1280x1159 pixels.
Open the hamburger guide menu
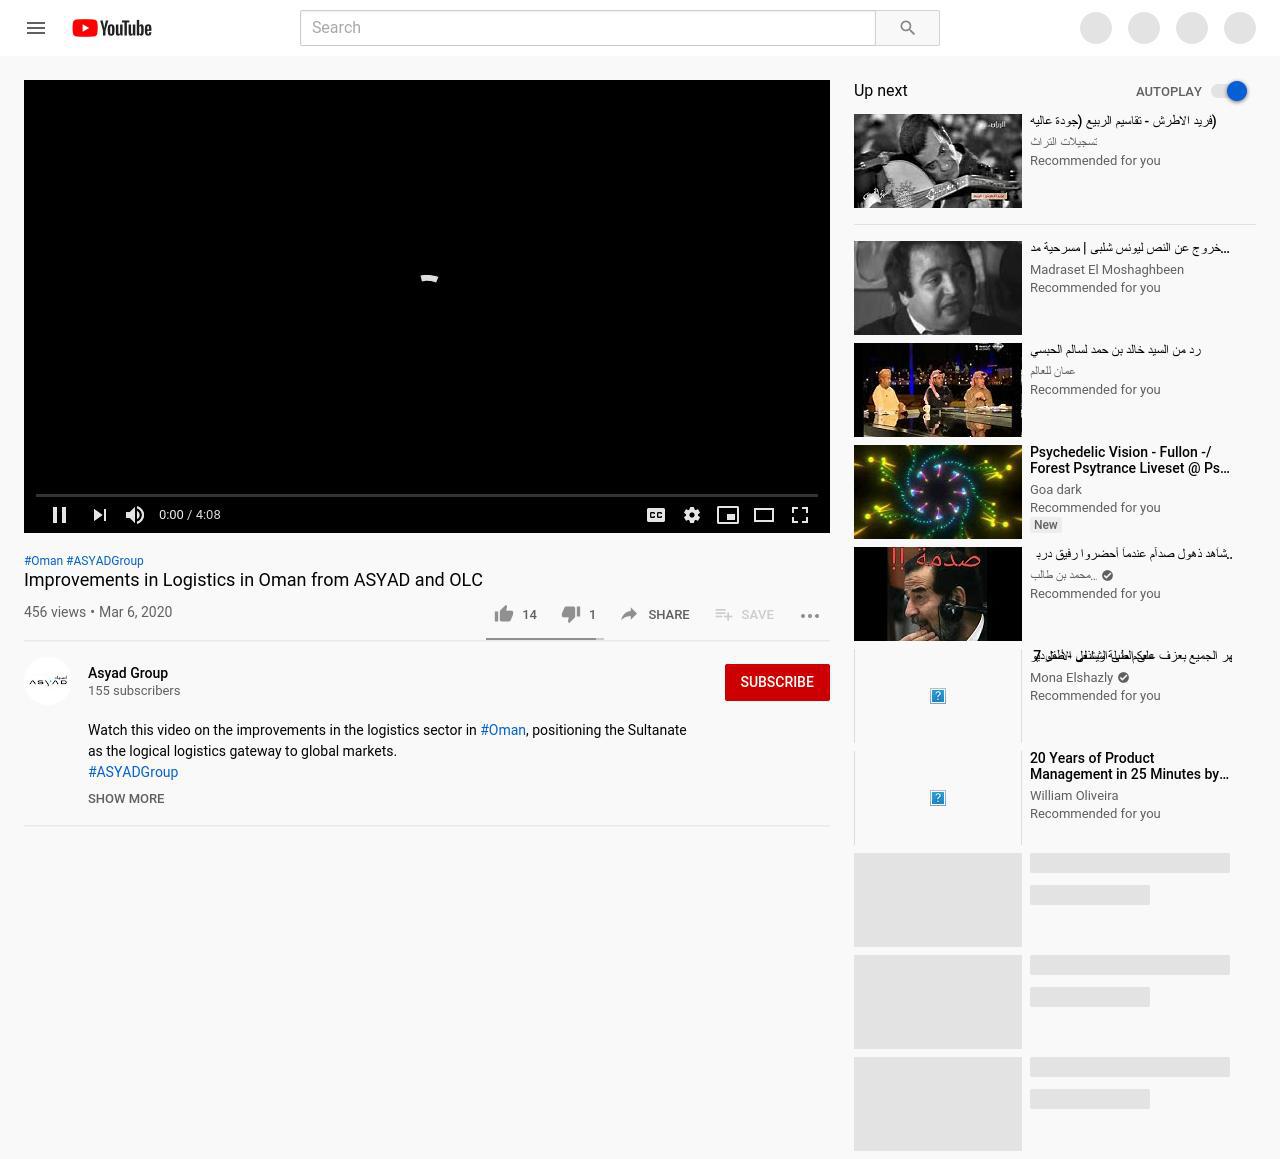coord(36,28)
